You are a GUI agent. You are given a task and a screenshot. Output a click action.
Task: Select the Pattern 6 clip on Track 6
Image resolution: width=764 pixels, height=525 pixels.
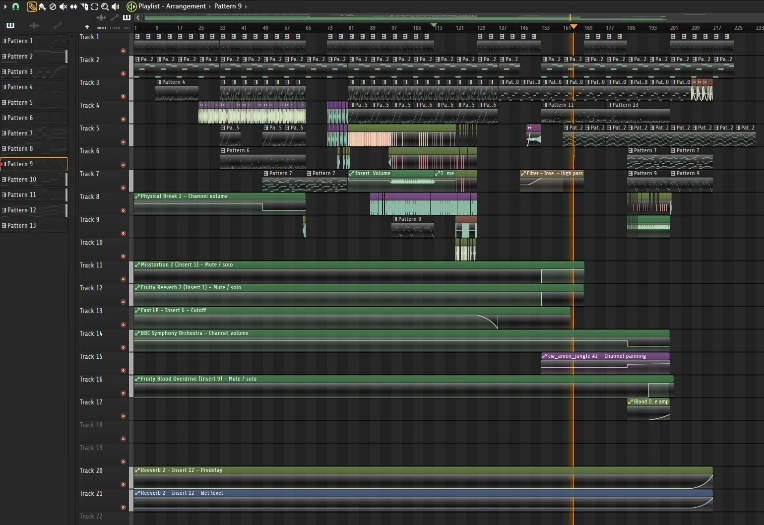point(263,158)
